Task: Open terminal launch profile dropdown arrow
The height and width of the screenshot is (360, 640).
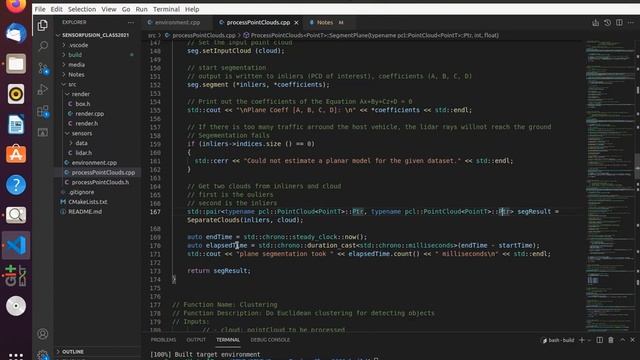Action: coord(589,340)
